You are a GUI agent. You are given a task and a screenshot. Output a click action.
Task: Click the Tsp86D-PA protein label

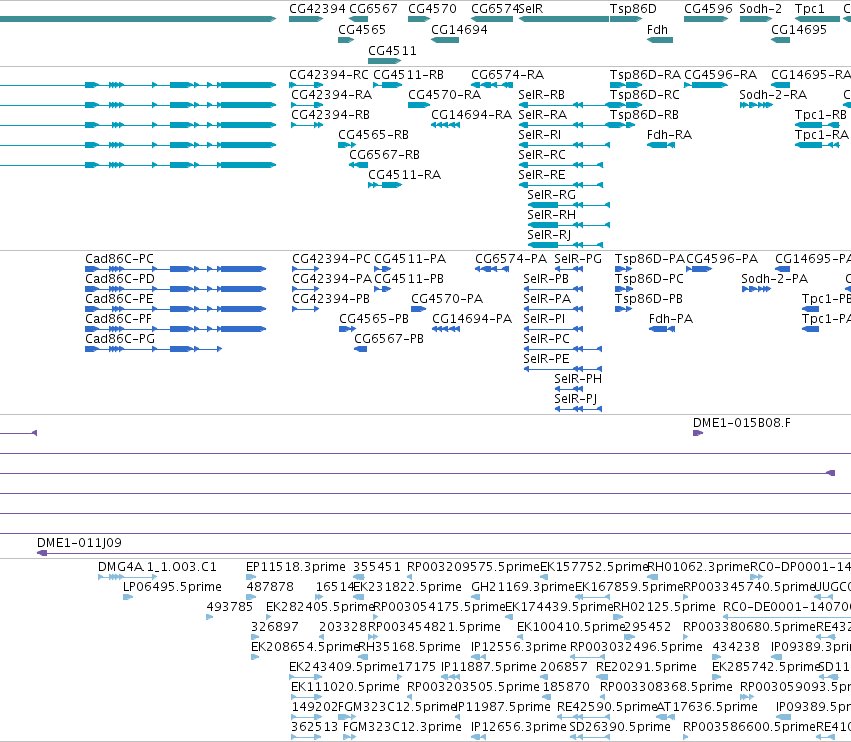click(x=650, y=259)
